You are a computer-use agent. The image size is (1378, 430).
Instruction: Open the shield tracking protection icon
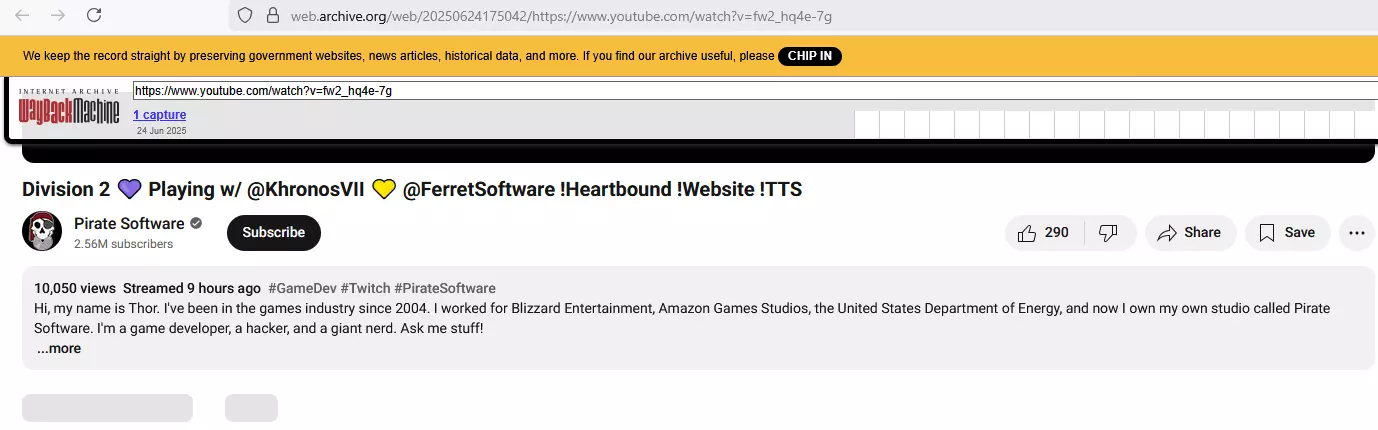pos(246,16)
